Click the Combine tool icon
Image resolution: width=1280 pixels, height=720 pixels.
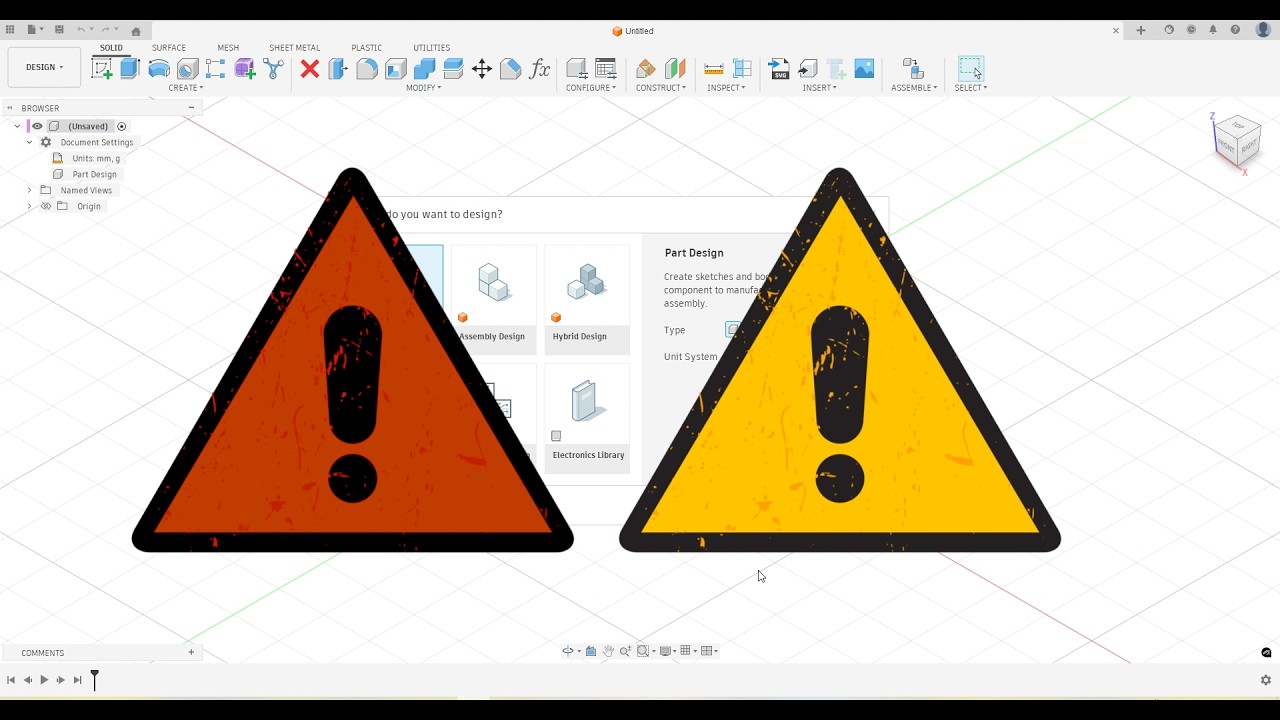click(x=424, y=69)
